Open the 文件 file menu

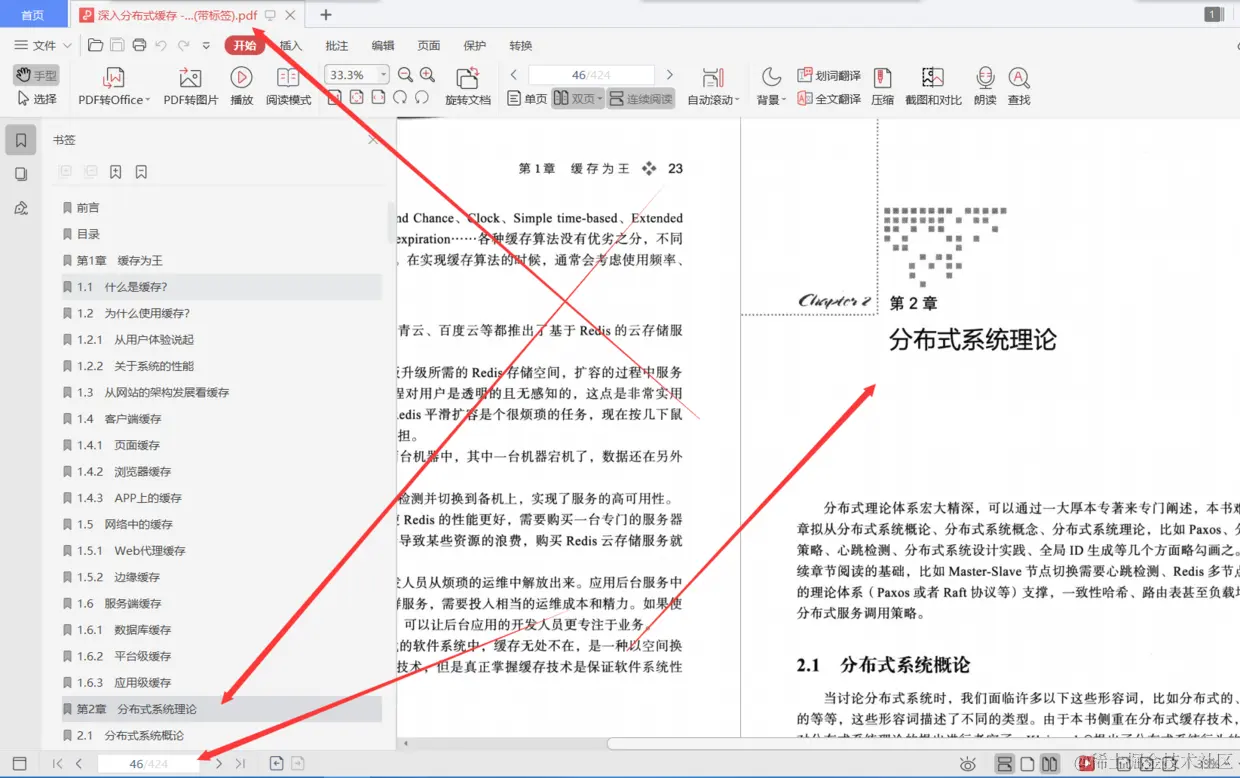click(x=42, y=45)
